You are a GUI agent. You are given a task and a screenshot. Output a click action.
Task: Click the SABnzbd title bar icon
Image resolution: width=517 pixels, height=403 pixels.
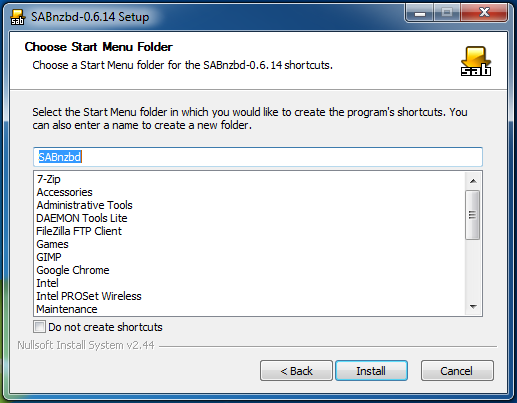click(18, 17)
